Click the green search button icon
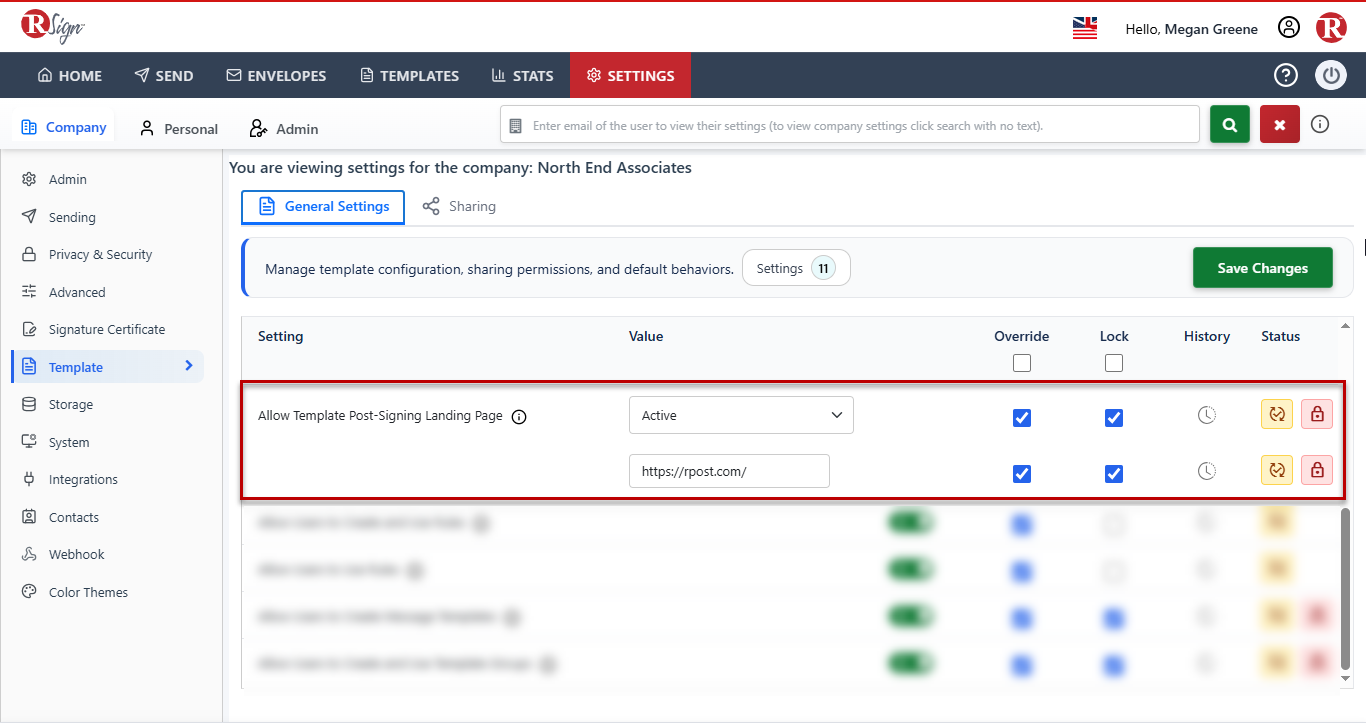This screenshot has width=1366, height=728. (1230, 125)
